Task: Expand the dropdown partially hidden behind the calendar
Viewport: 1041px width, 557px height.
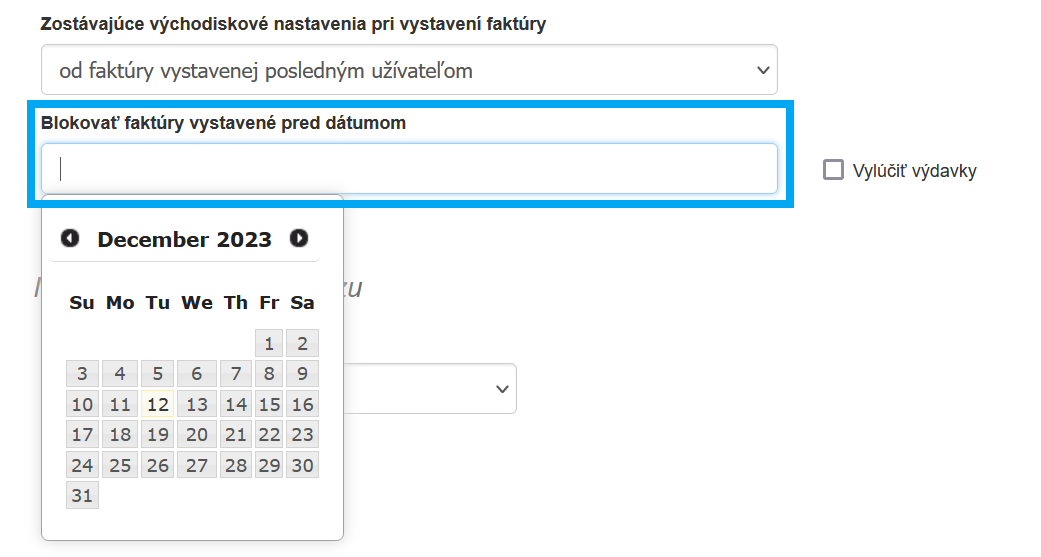Action: pos(502,389)
